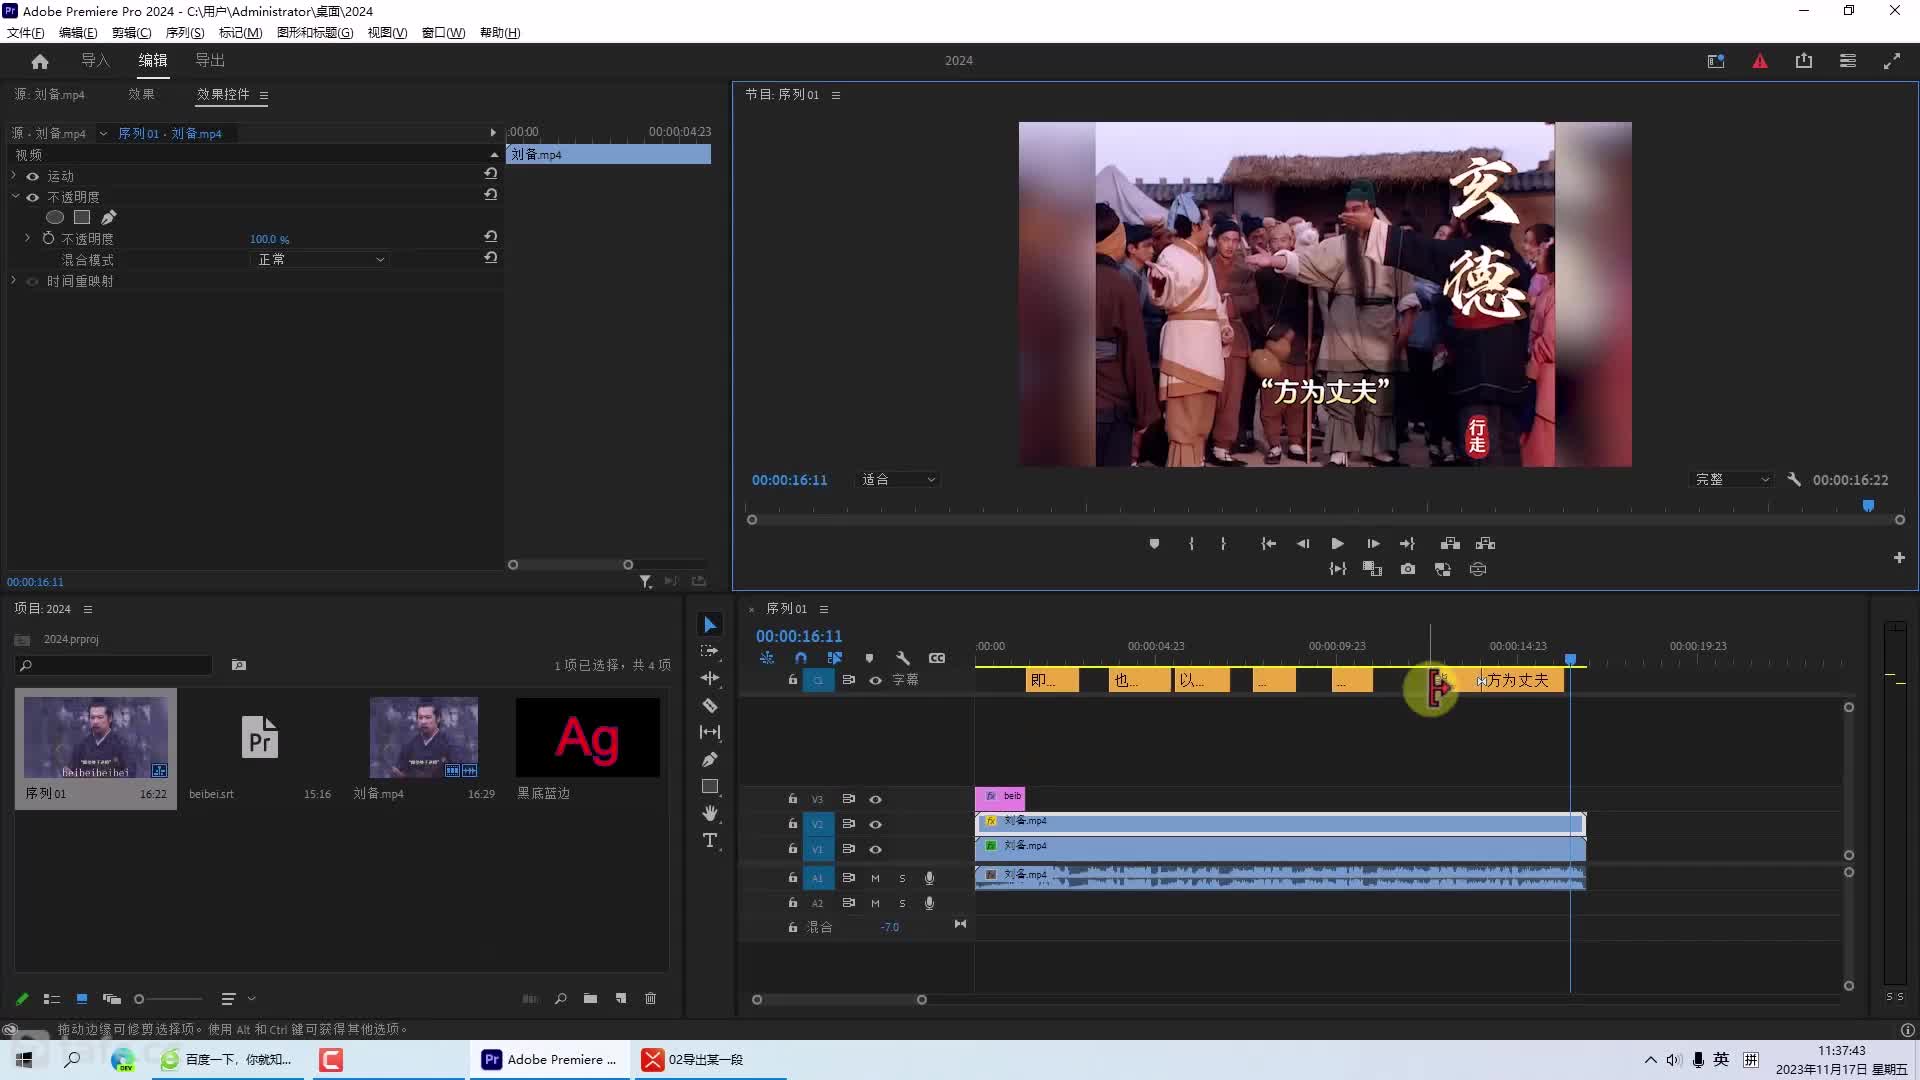Step forward one frame
Screen dimensions: 1920x1080
pyautogui.click(x=1373, y=544)
